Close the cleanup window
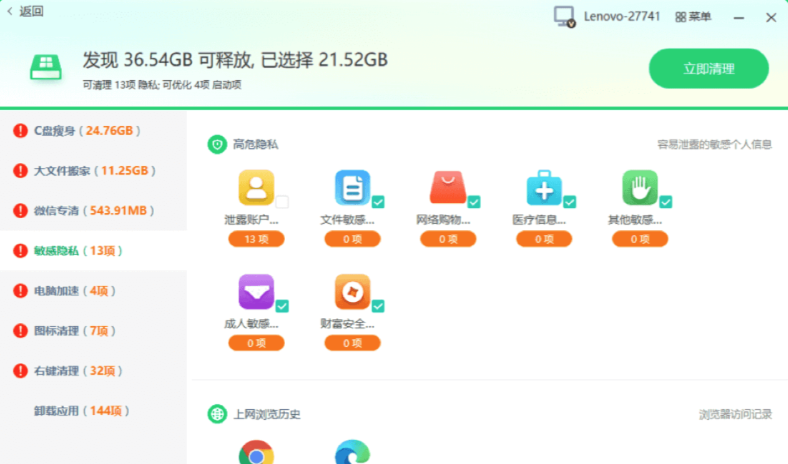The height and width of the screenshot is (464, 788). 771,18
